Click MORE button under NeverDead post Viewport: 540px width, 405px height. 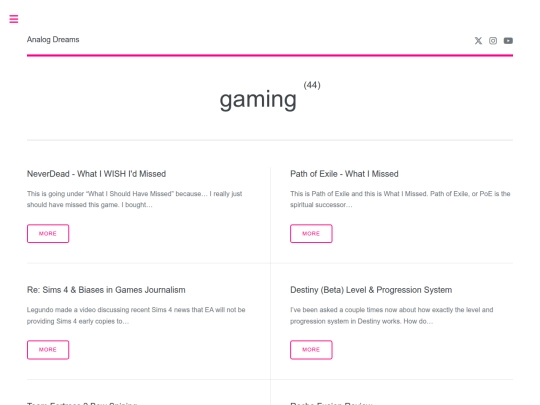[48, 233]
